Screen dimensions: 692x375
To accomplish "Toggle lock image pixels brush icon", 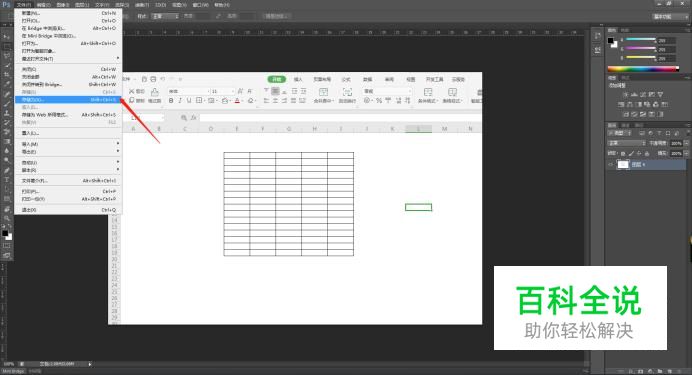I will pos(631,153).
